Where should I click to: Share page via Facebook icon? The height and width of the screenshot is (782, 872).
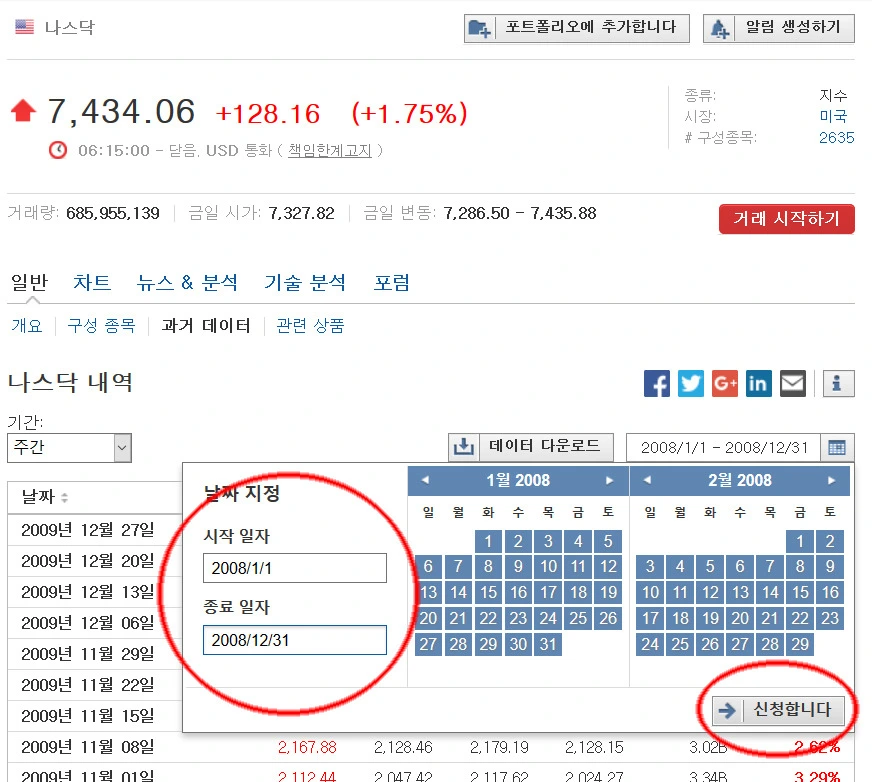[657, 384]
